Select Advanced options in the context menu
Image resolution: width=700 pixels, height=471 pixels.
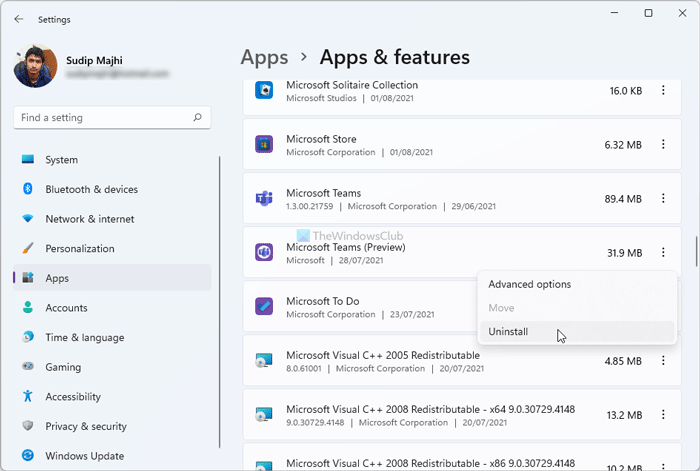point(529,284)
